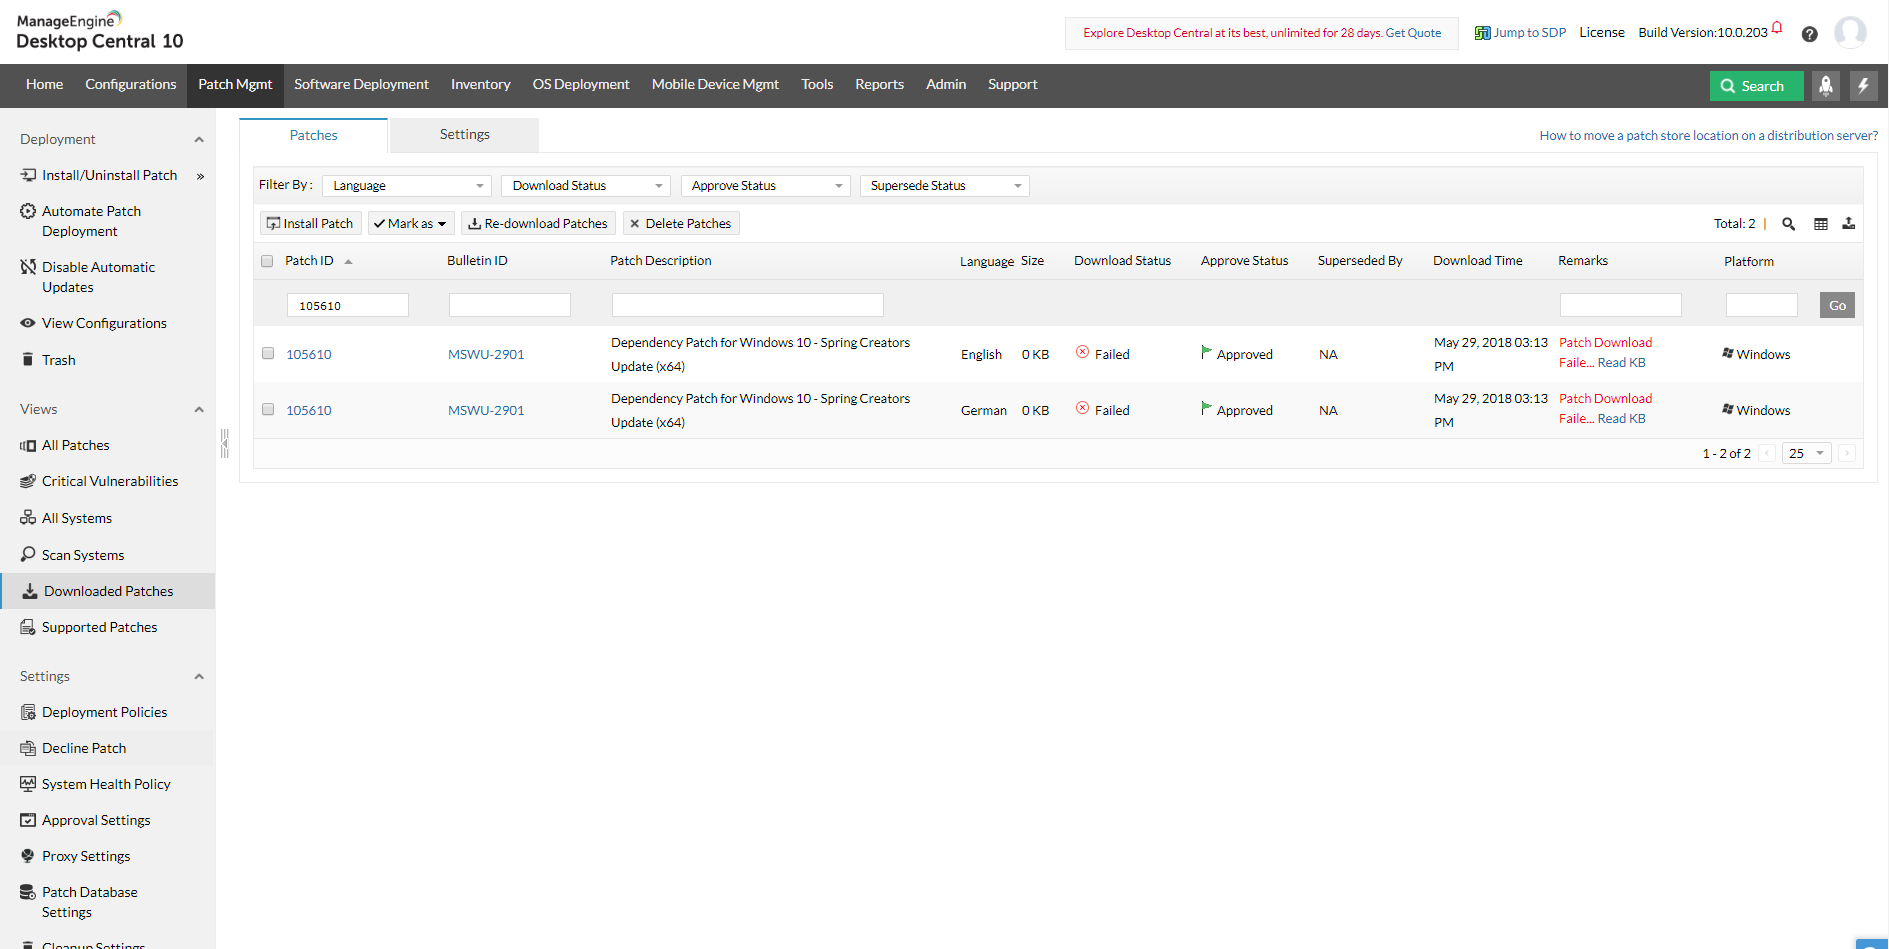1889x949 pixels.
Task: Click the Automate Patch Deployment gear icon
Action: 28,211
